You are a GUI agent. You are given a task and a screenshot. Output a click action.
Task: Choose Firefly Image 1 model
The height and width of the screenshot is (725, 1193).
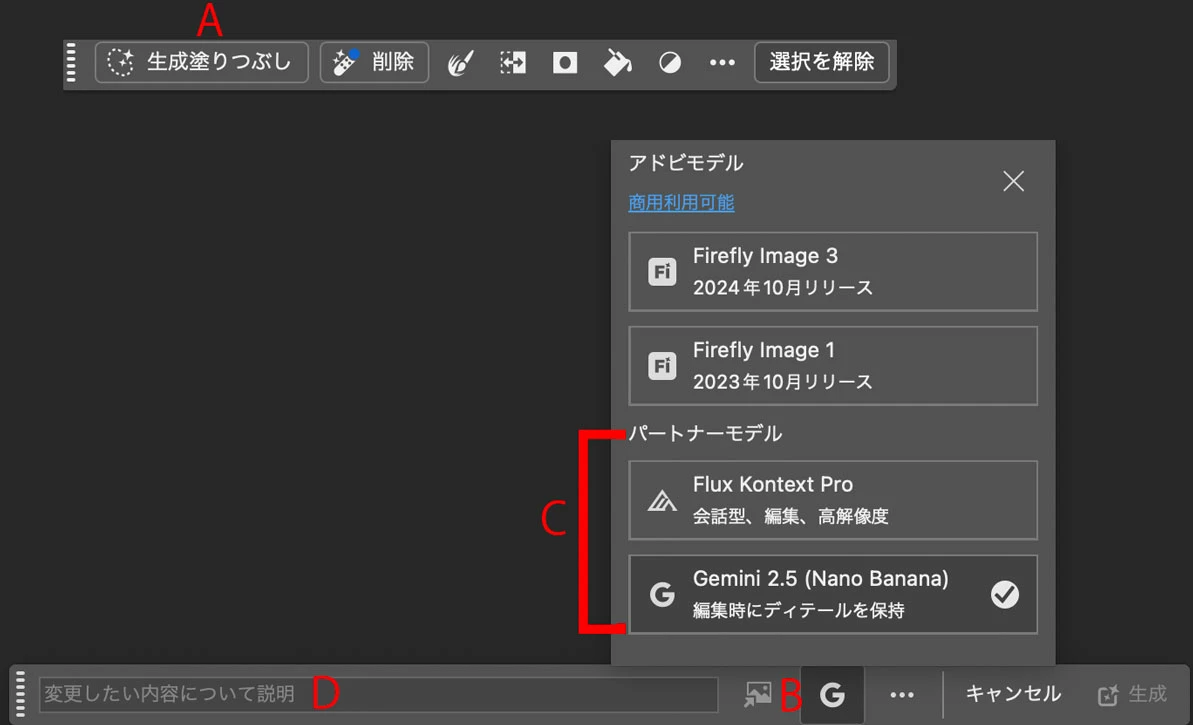833,366
